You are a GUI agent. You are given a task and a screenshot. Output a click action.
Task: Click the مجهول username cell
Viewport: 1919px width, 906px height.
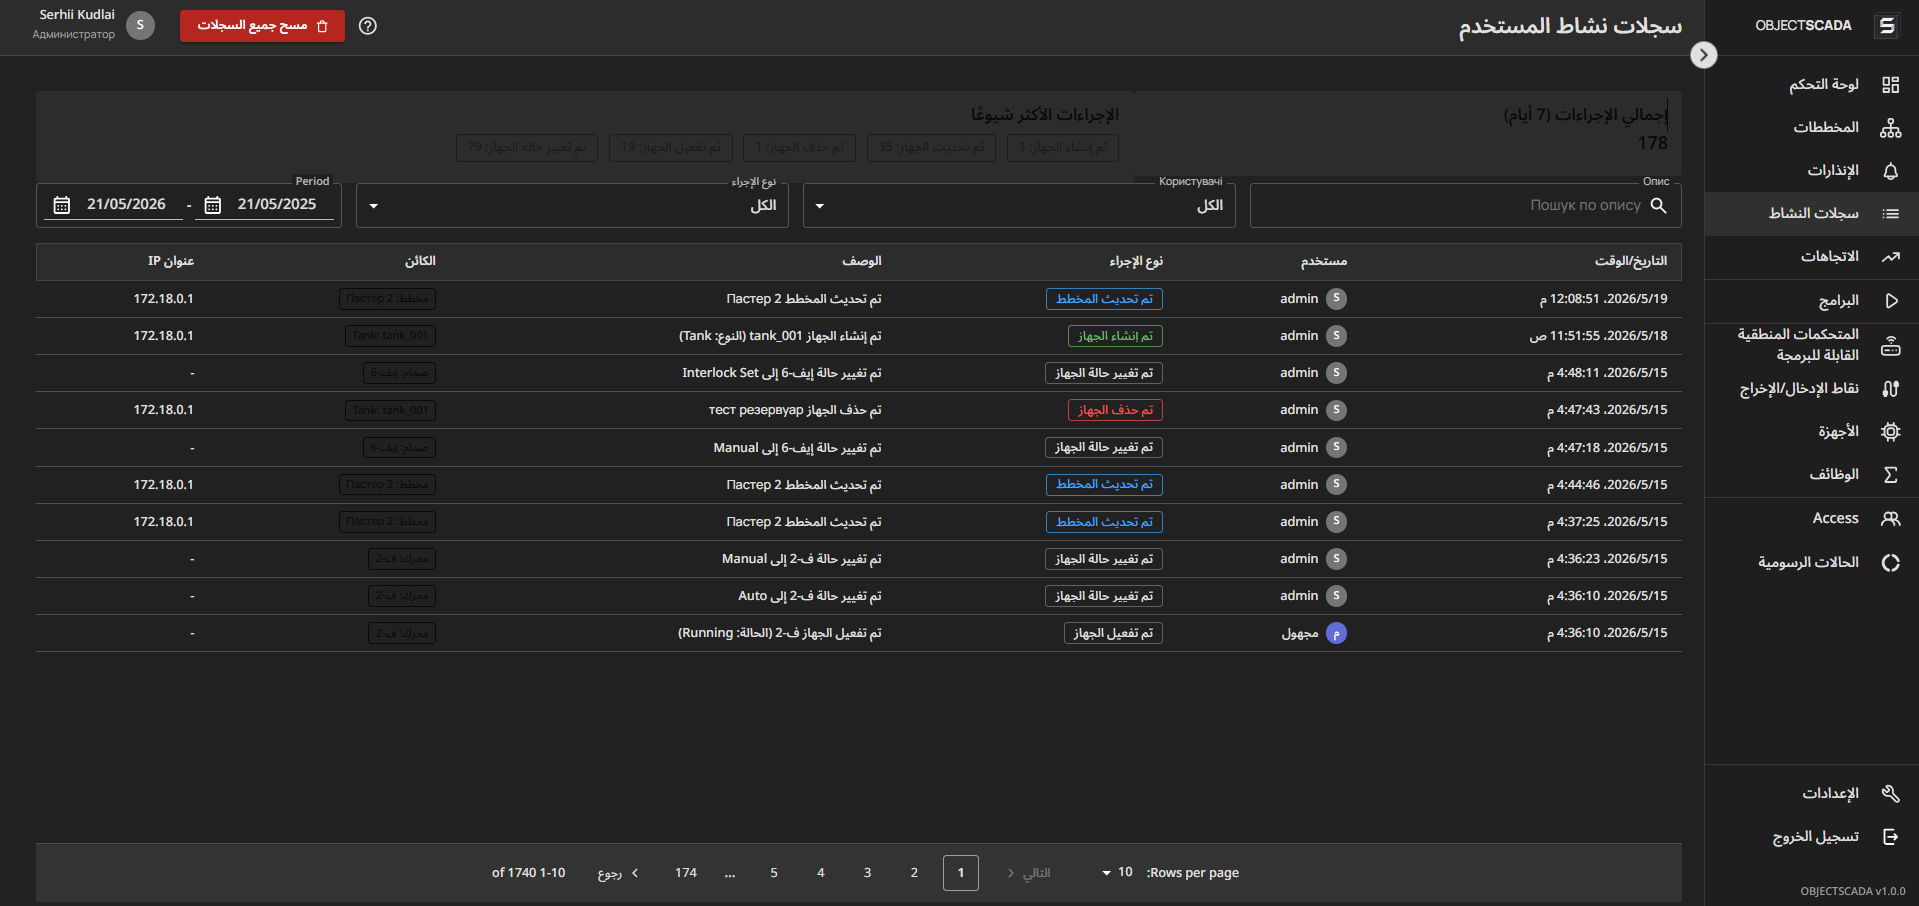[1300, 633]
